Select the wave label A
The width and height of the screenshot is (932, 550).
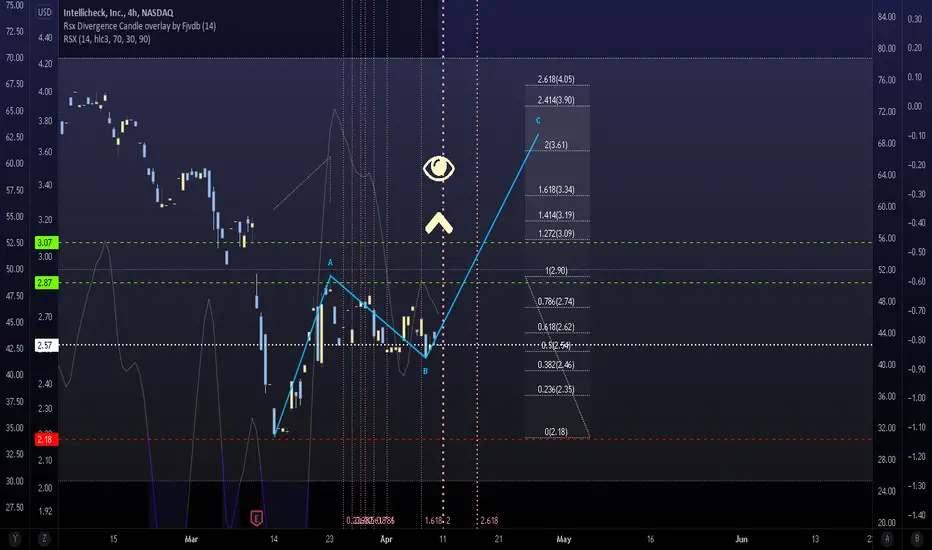(330, 262)
